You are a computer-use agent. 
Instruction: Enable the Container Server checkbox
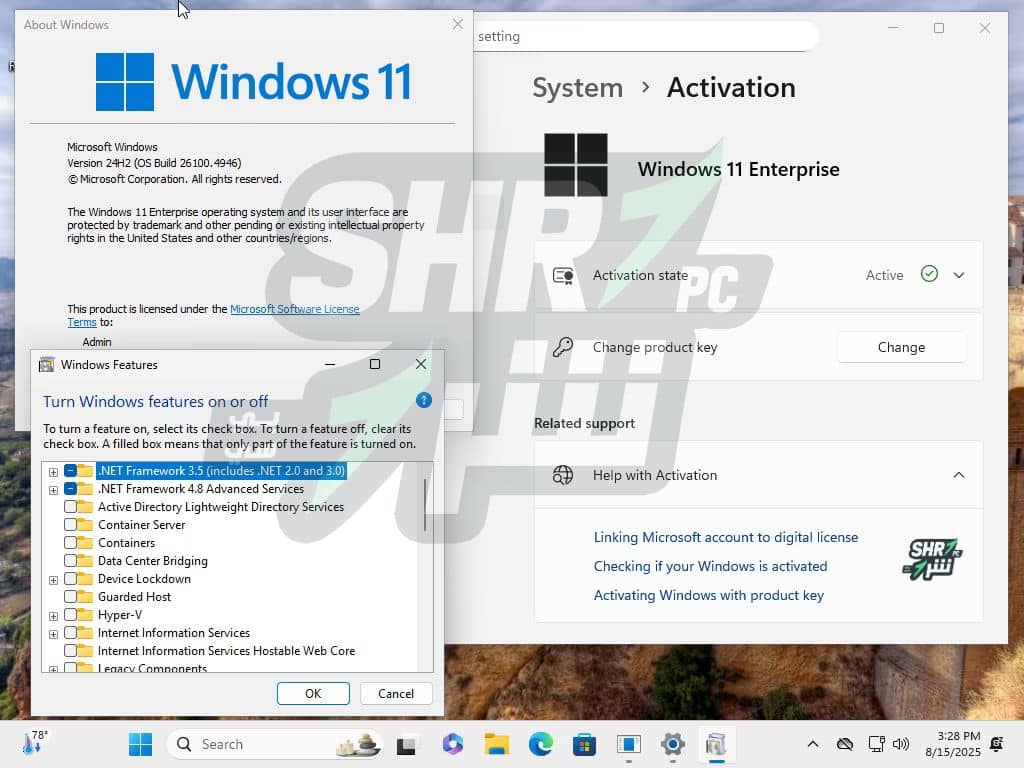(71, 524)
